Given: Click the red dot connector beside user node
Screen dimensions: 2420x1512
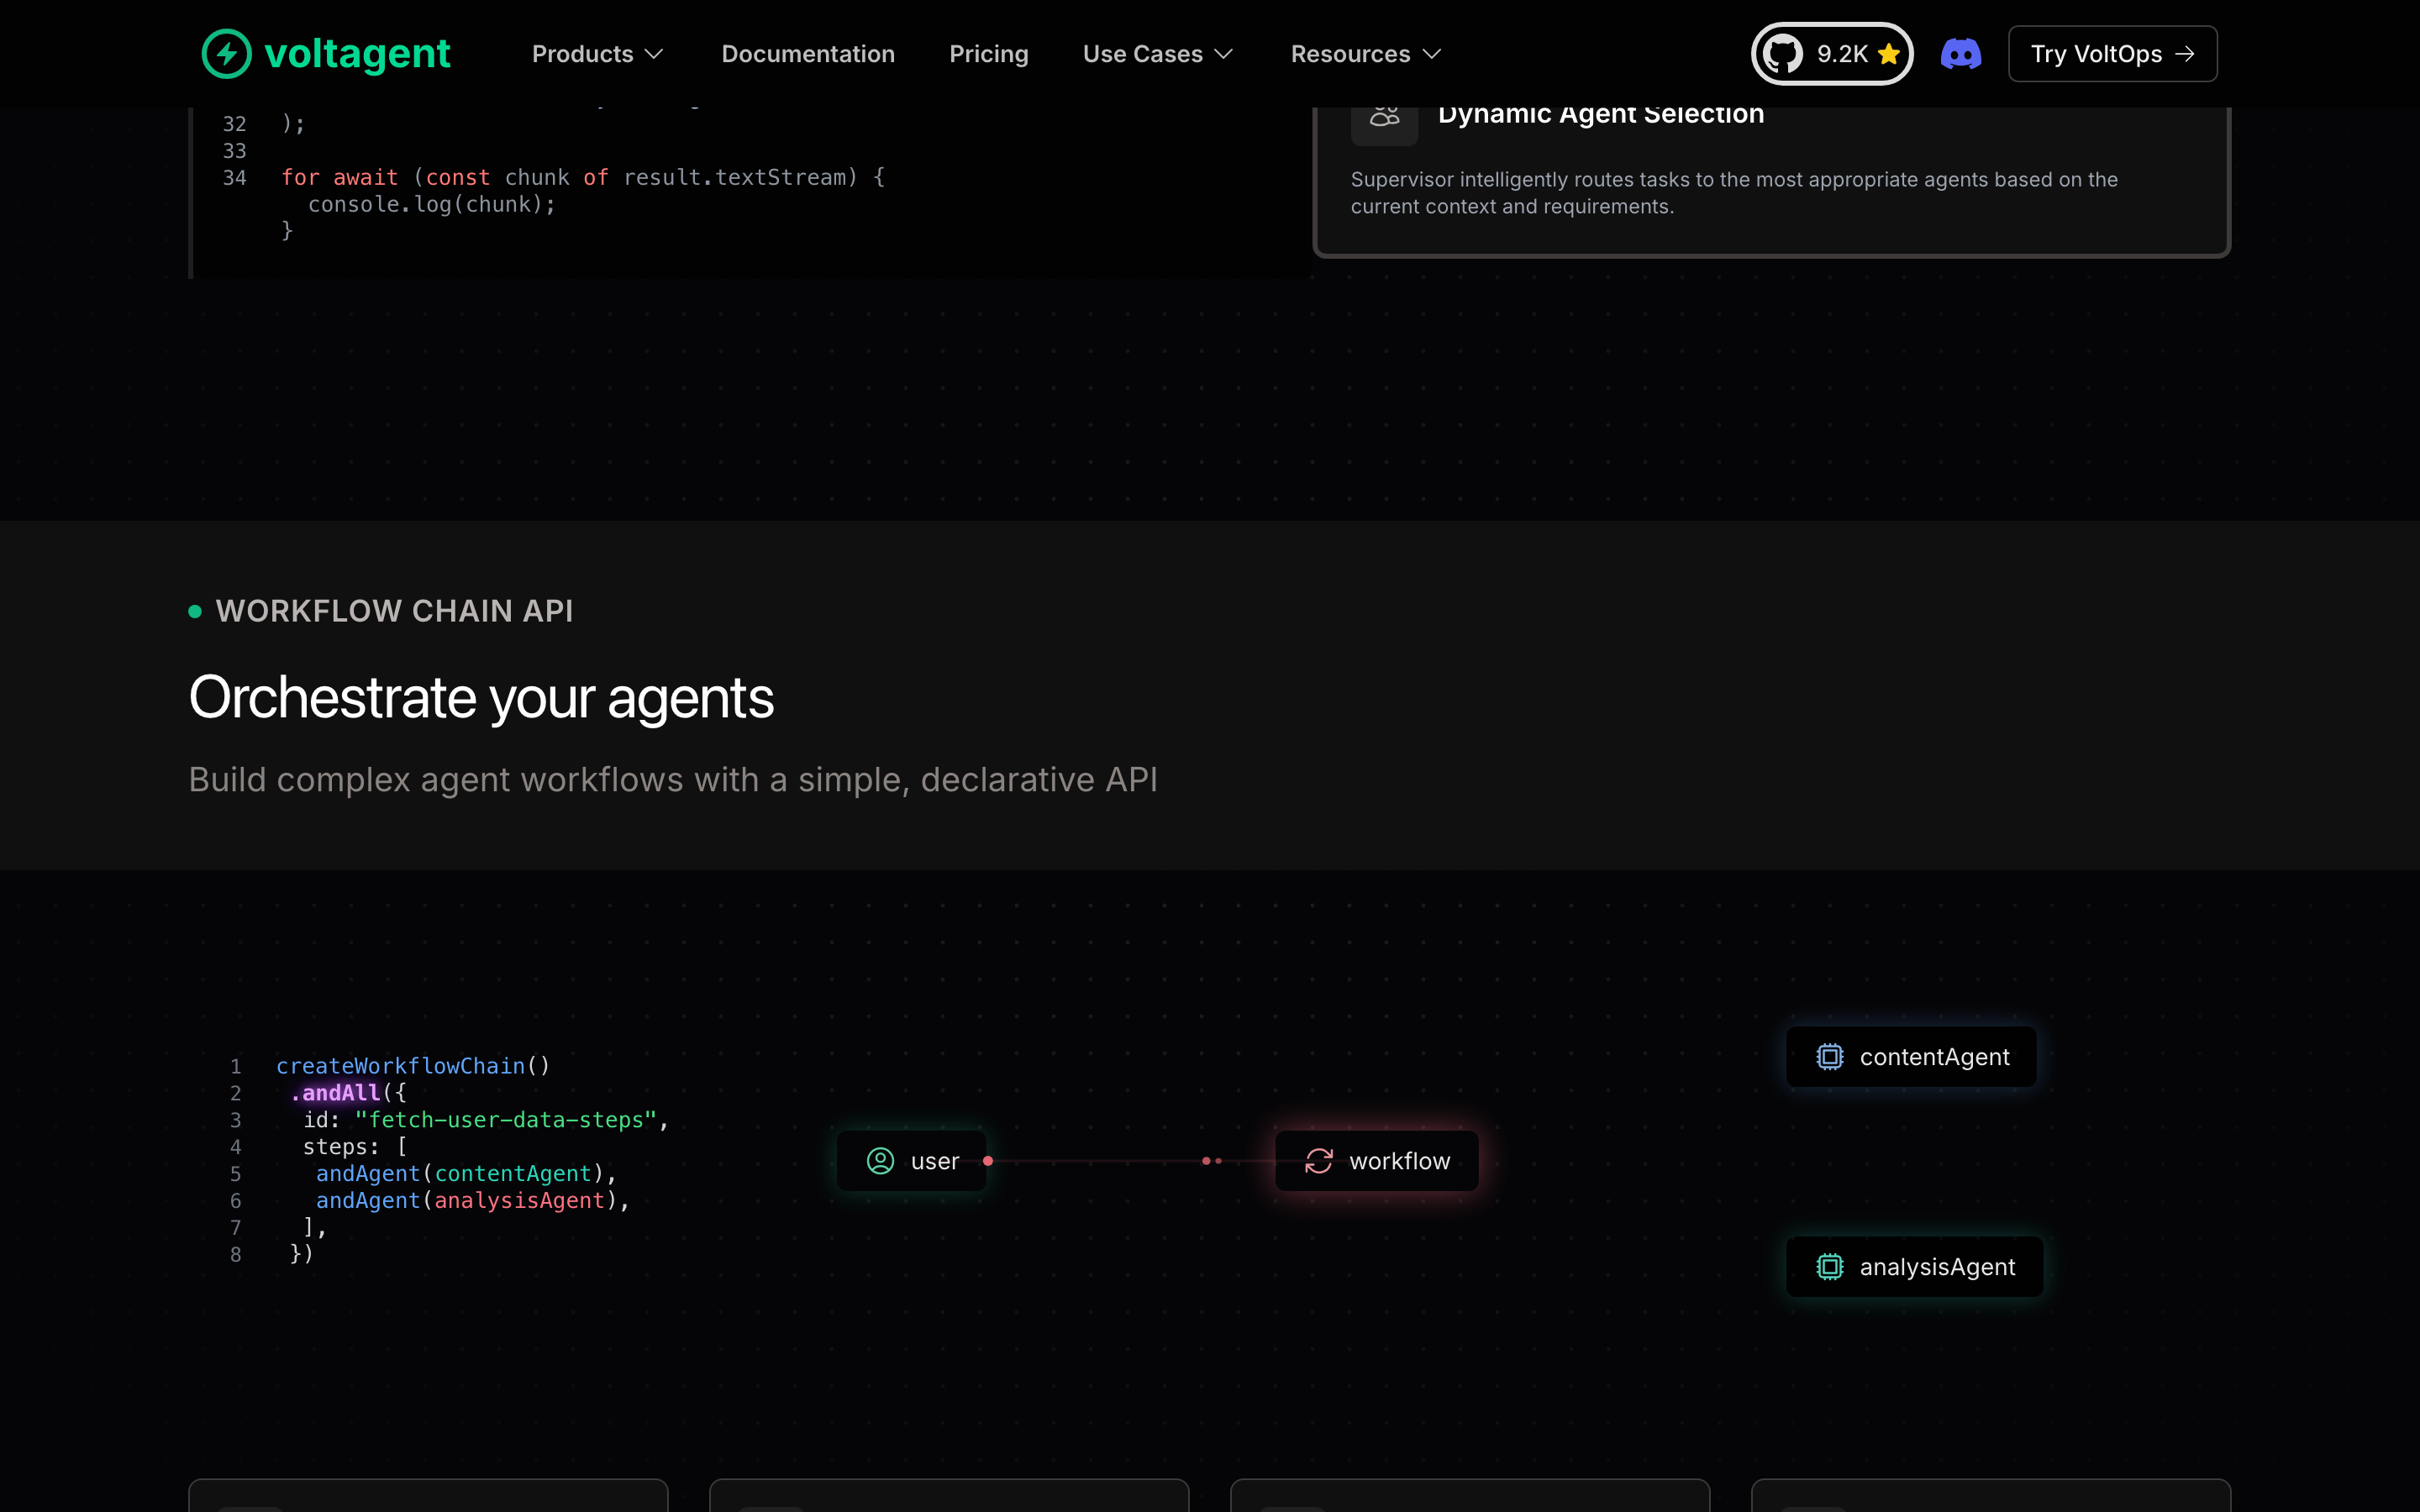Looking at the screenshot, I should (x=988, y=1161).
